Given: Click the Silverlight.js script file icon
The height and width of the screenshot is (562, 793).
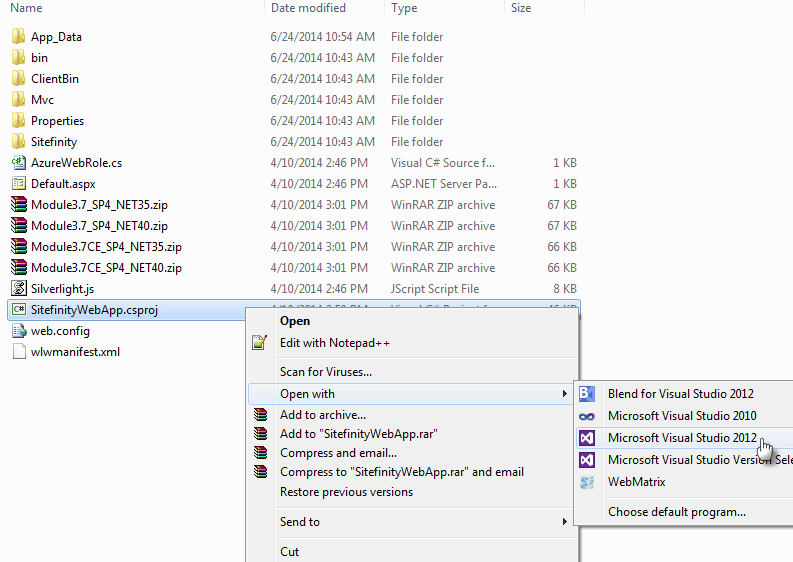Looking at the screenshot, I should (19, 289).
